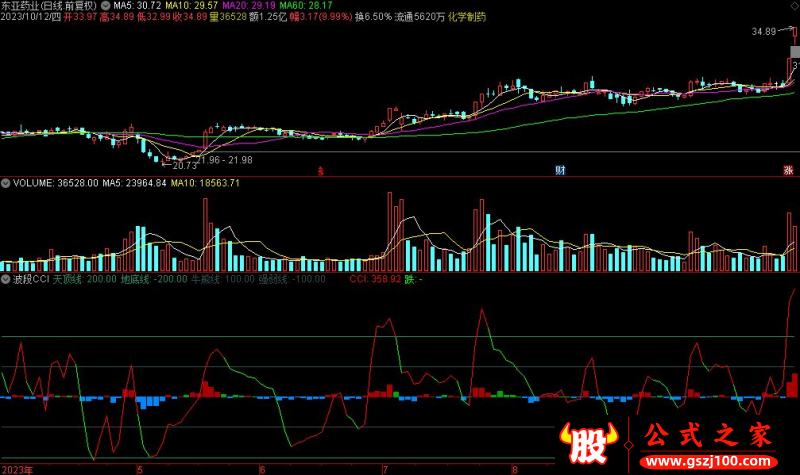
Task: Click the gray box at chart's right edge
Action: pos(795,52)
